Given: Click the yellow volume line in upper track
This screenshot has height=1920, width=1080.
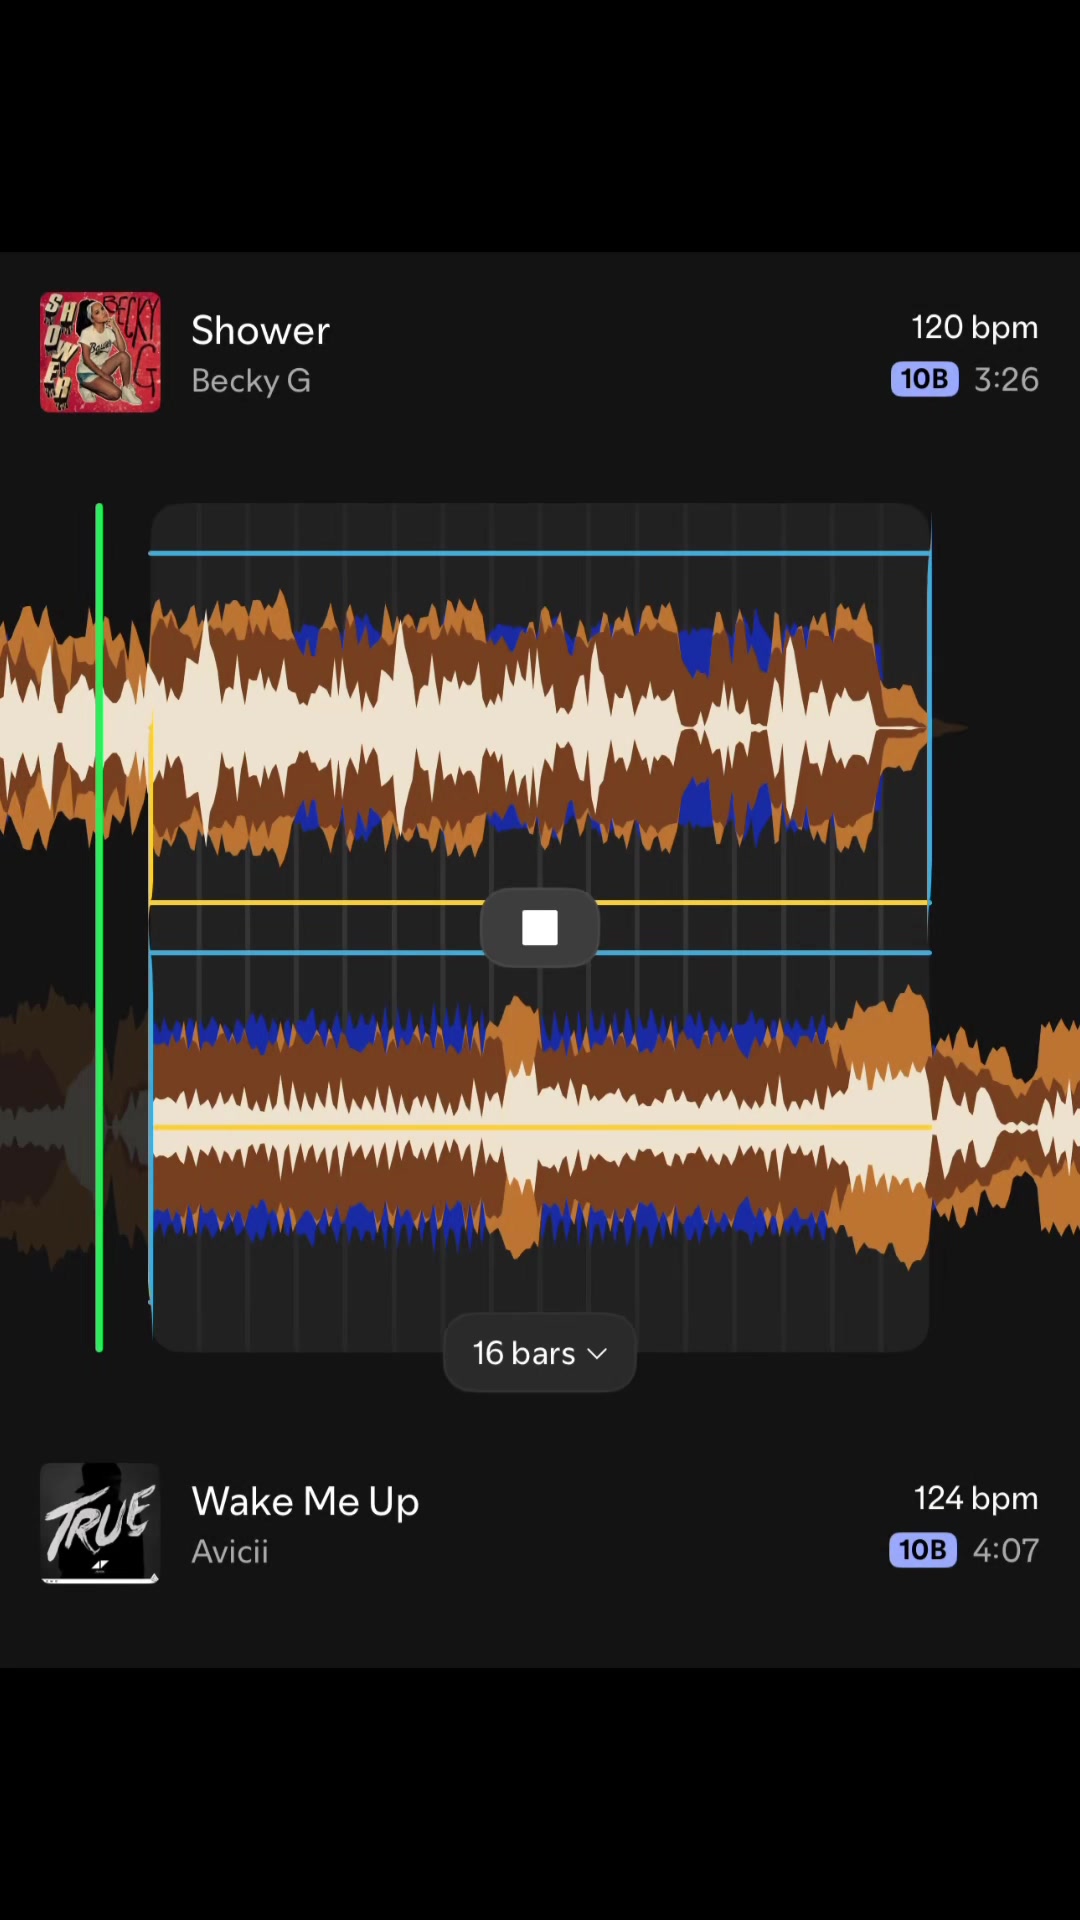Looking at the screenshot, I should coord(540,903).
